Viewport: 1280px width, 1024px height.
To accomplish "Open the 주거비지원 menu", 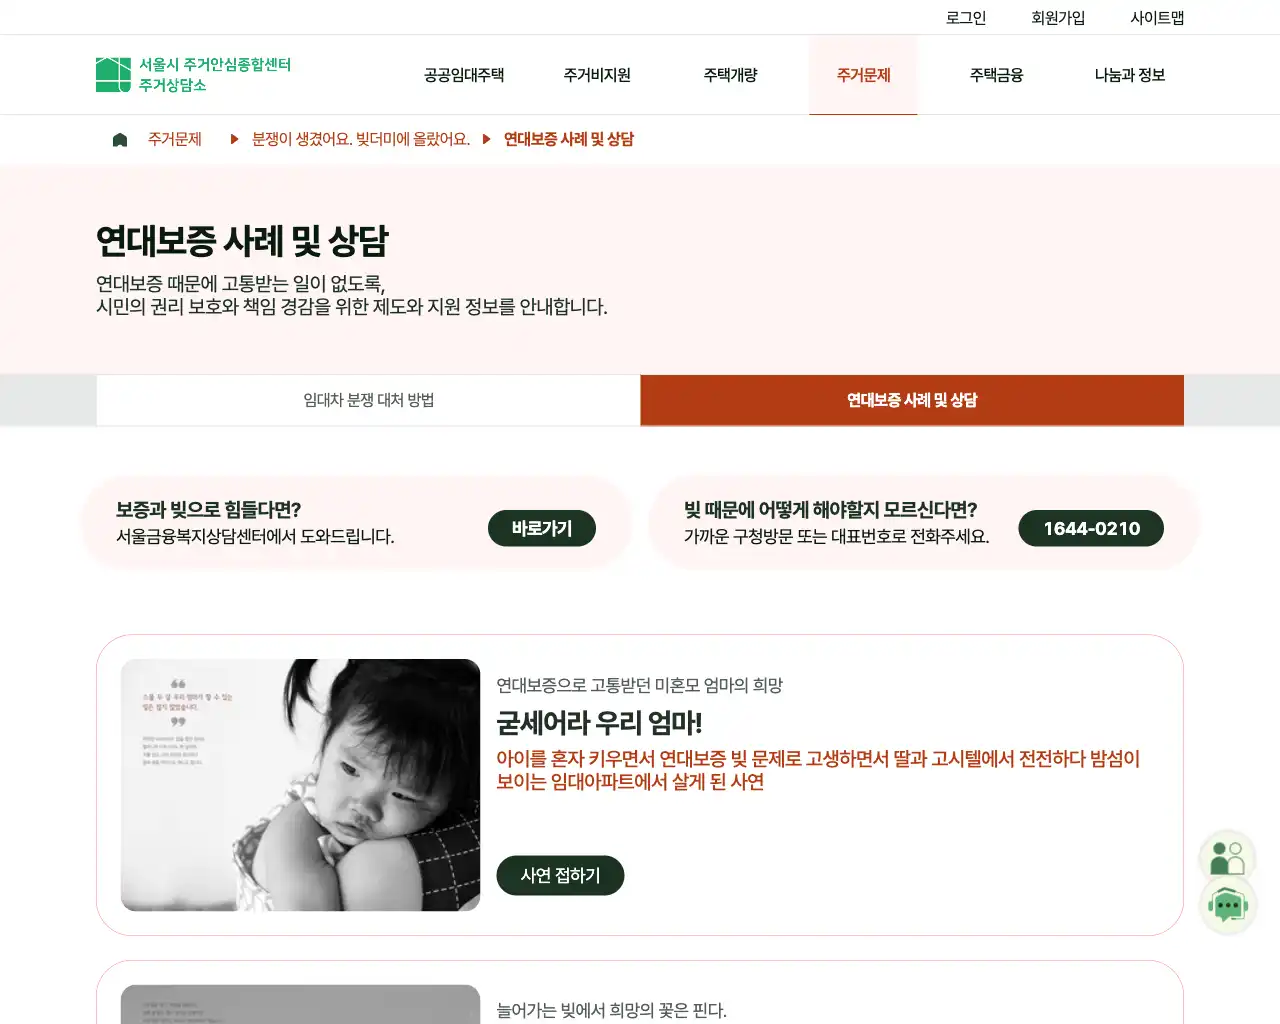I will (x=597, y=75).
